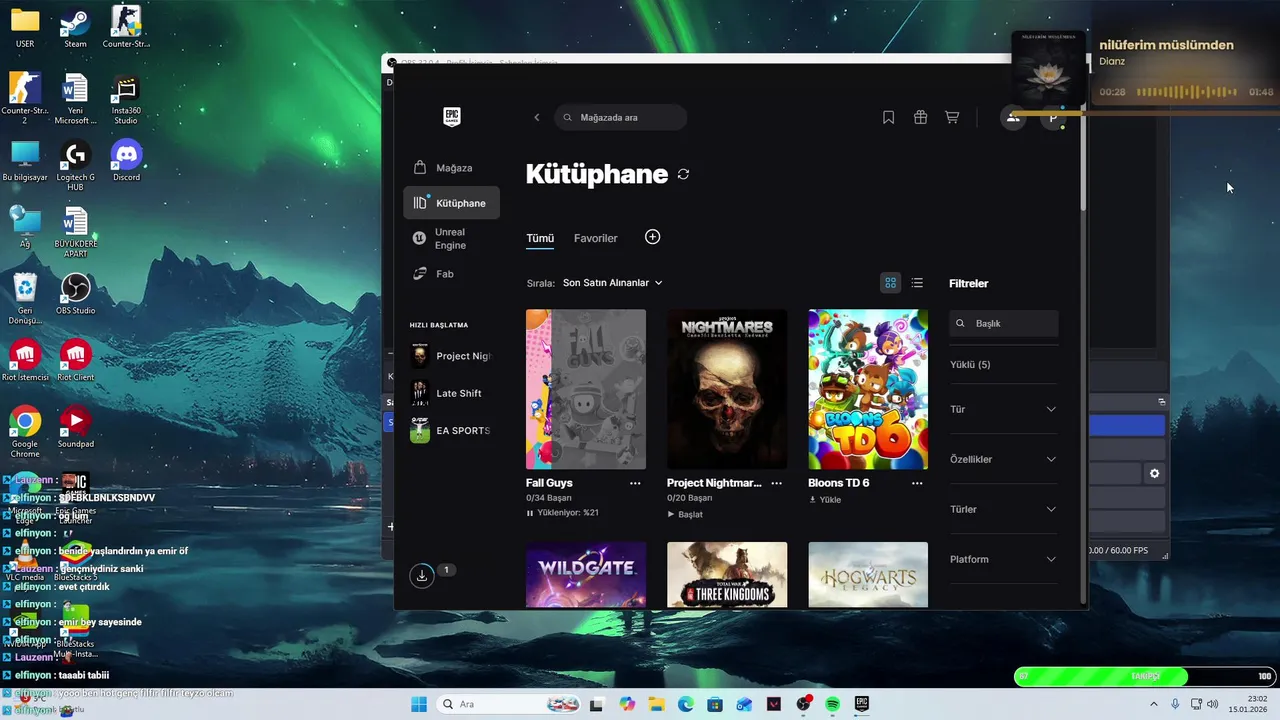1280x720 pixels.
Task: Open the taskbar clock 23:02
Action: coord(1249,704)
